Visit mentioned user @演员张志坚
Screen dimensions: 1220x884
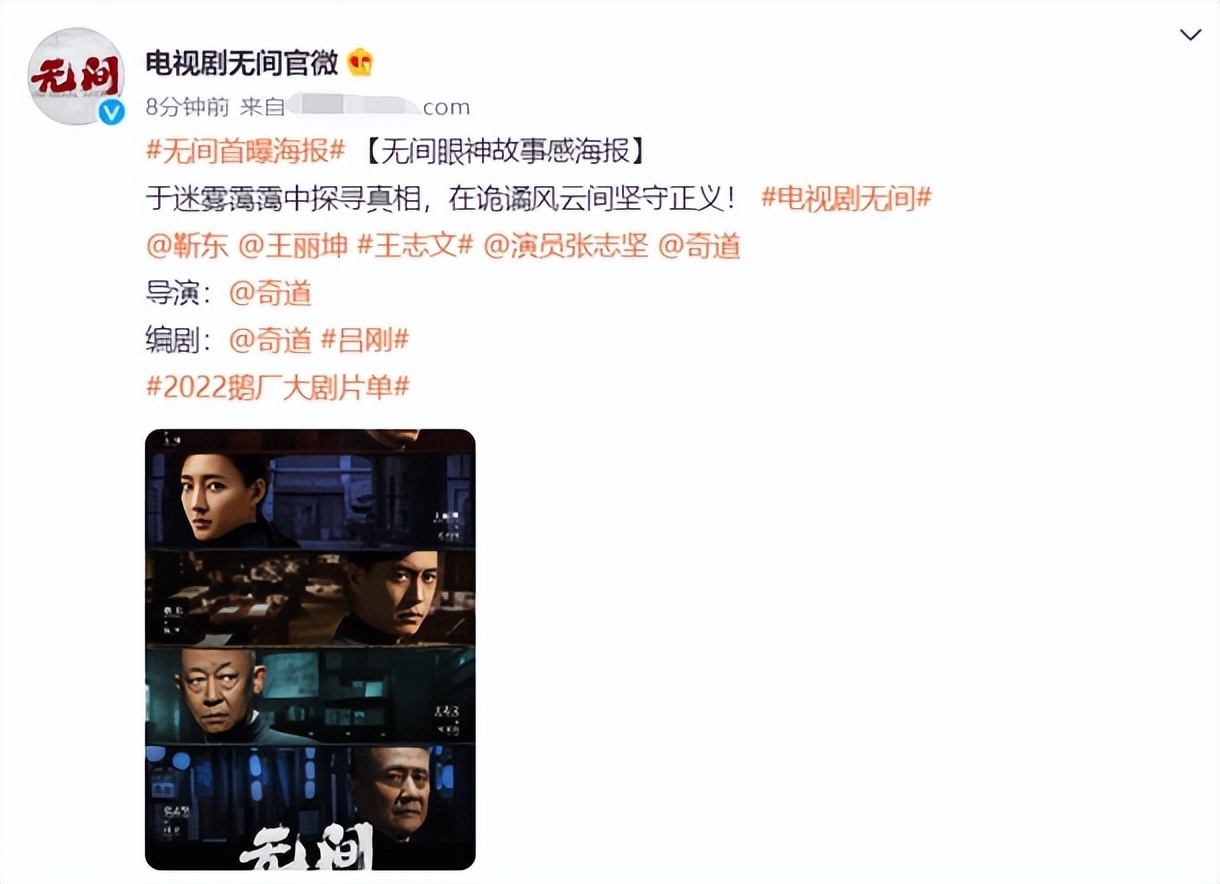(x=566, y=246)
